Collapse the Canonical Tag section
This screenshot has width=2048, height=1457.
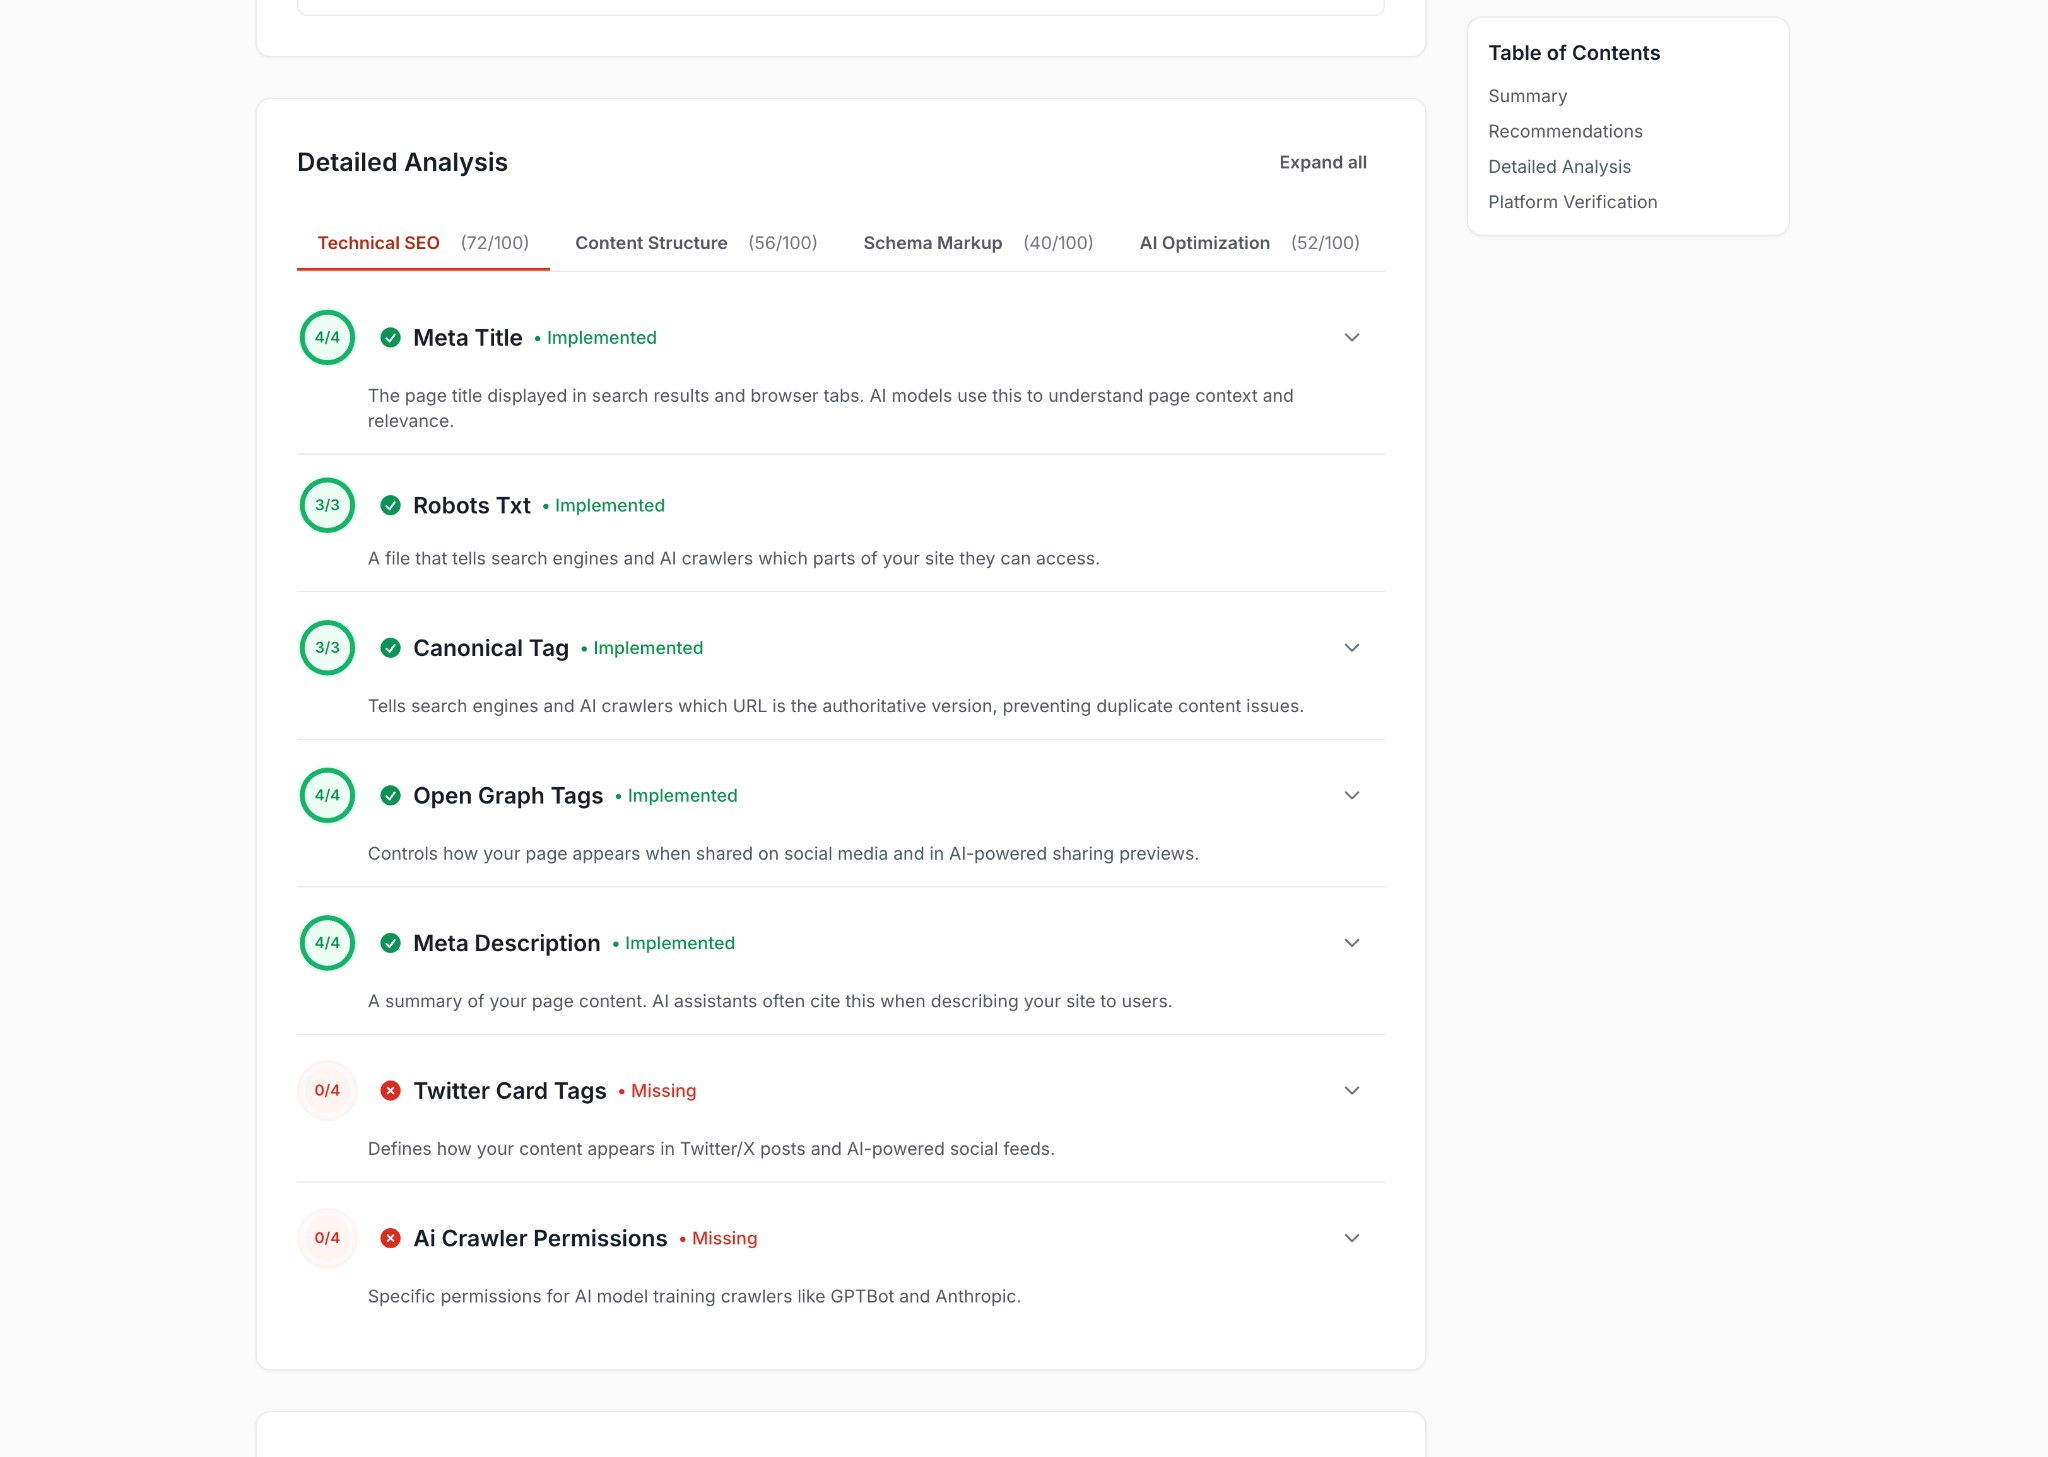1352,648
